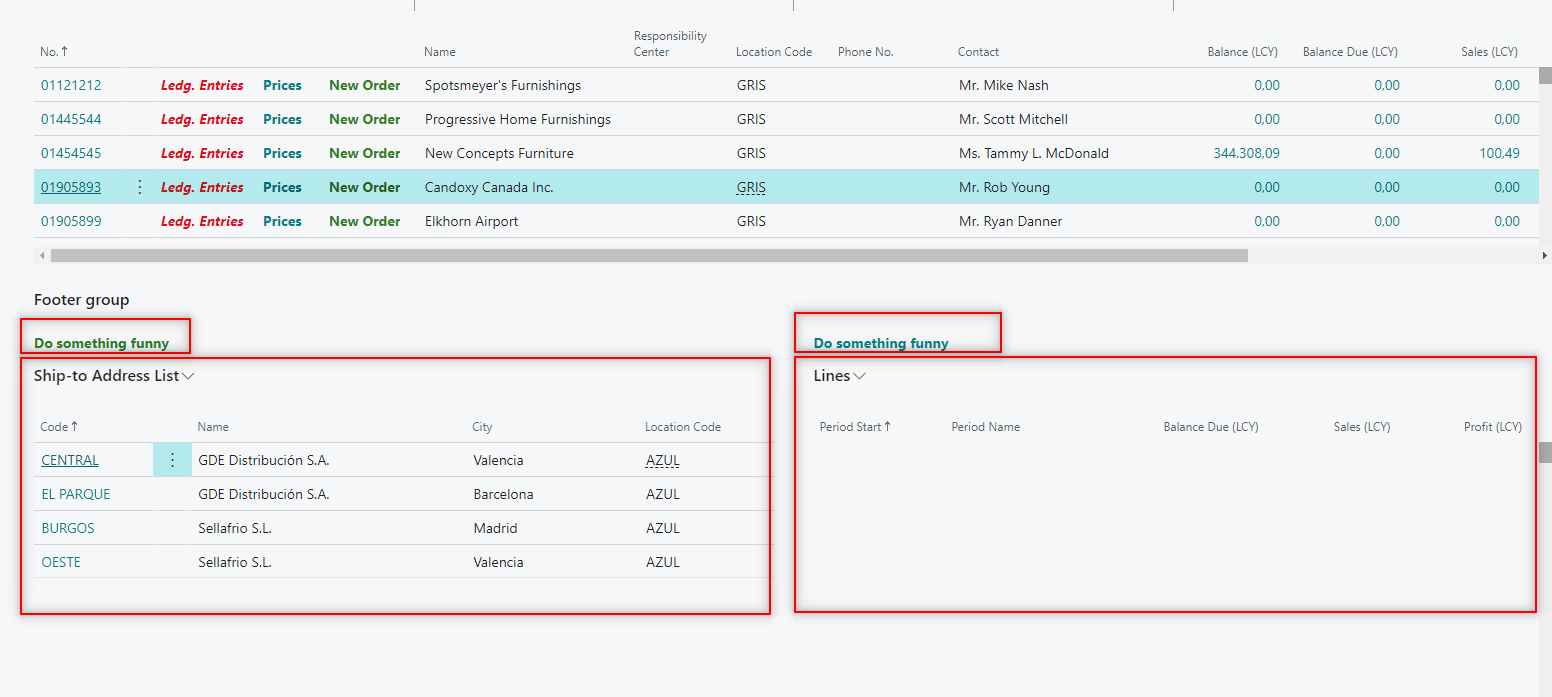Click the right Do something funny action

[x=882, y=342]
